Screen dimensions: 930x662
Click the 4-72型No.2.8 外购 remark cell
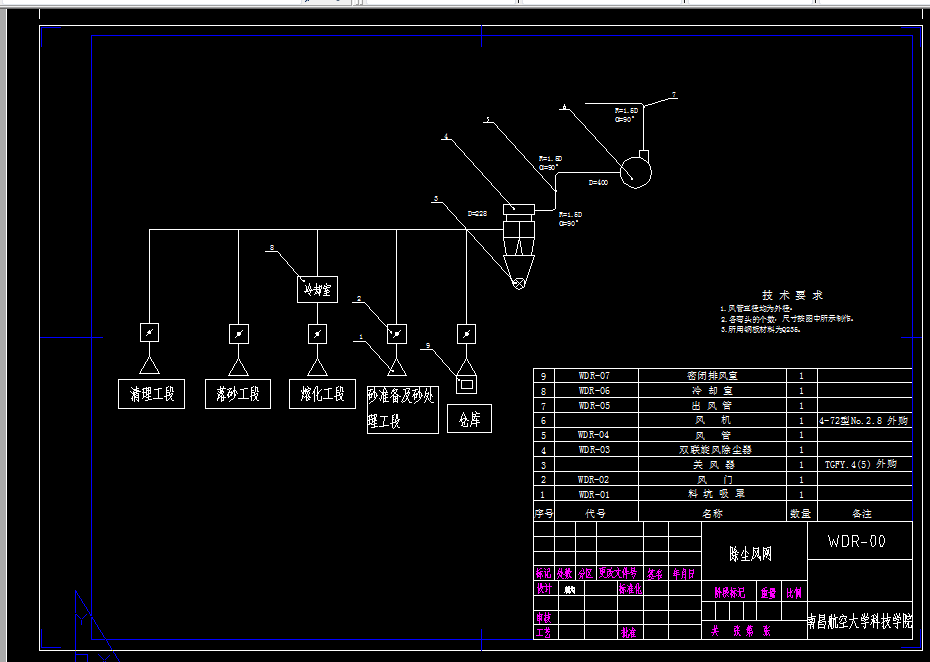click(x=864, y=421)
